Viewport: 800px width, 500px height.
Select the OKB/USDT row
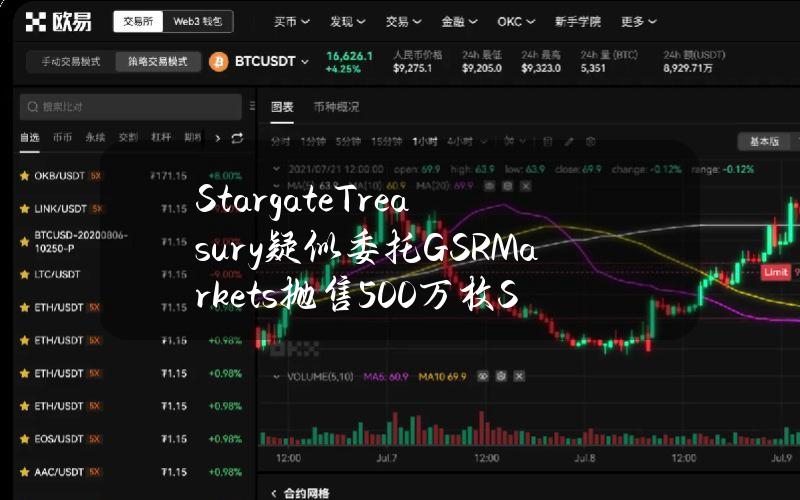[131, 176]
